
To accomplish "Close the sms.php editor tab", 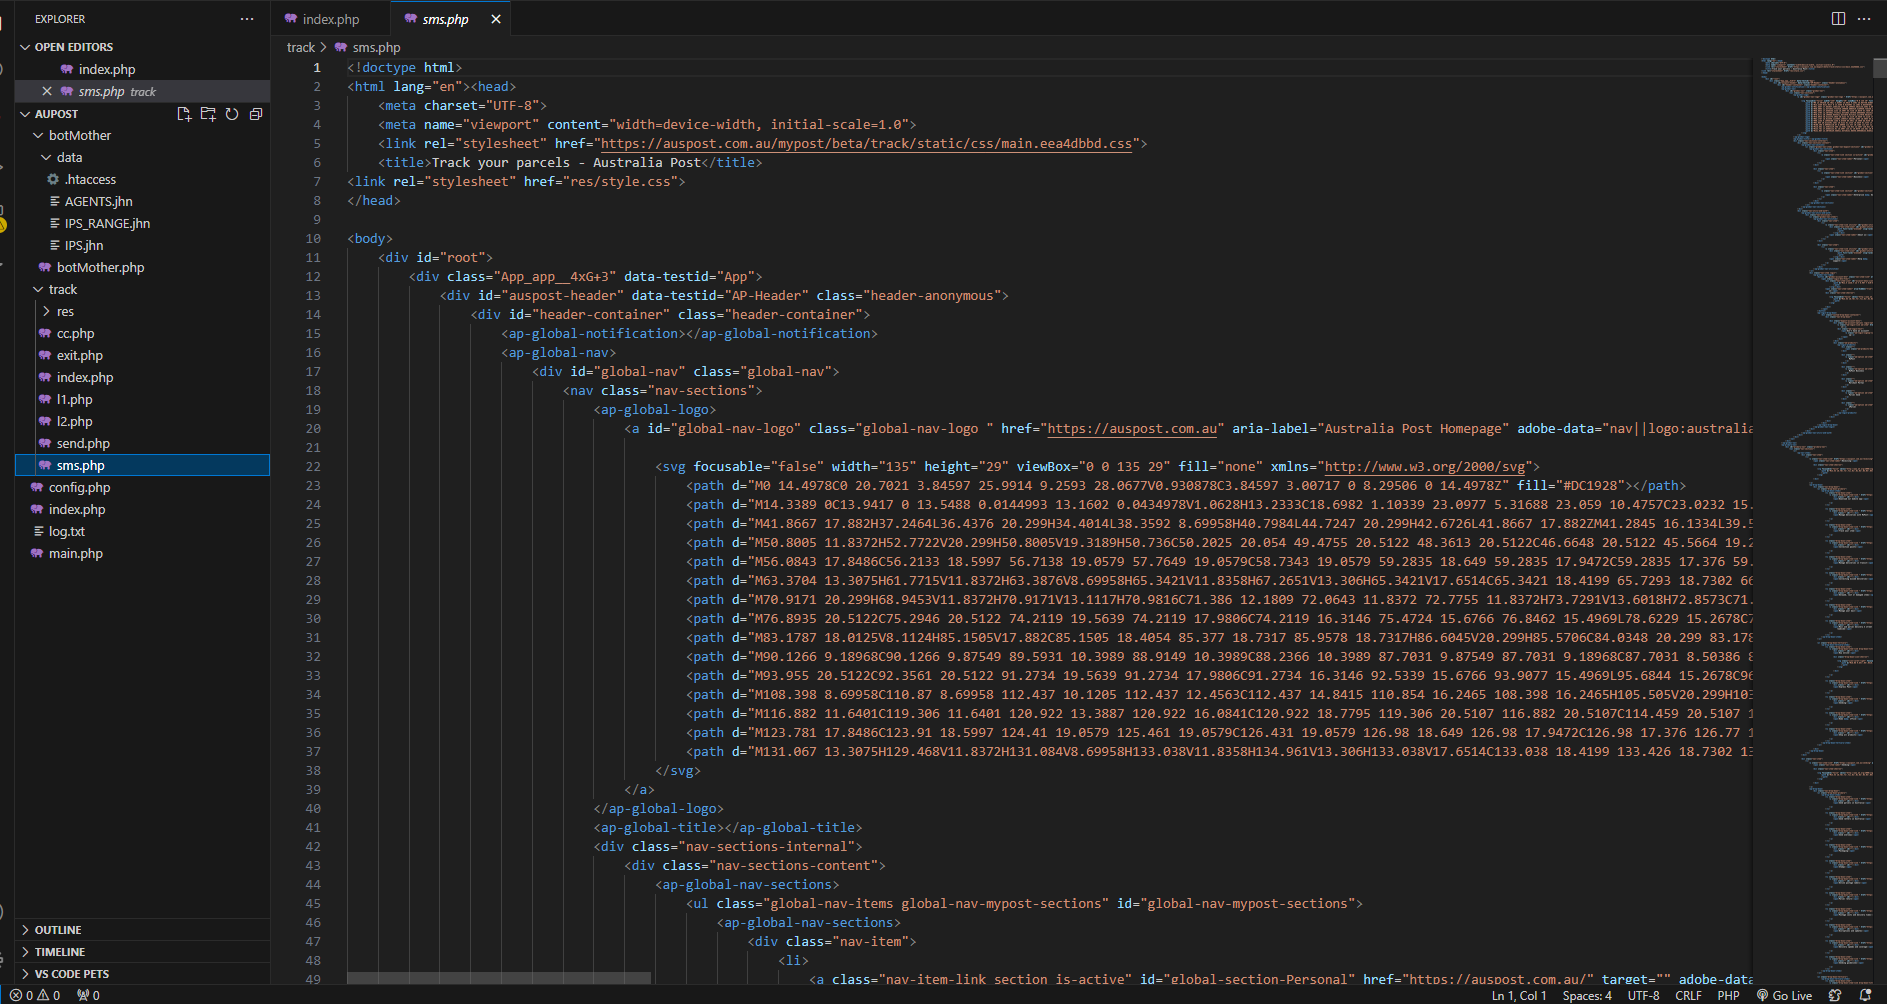I will (496, 19).
